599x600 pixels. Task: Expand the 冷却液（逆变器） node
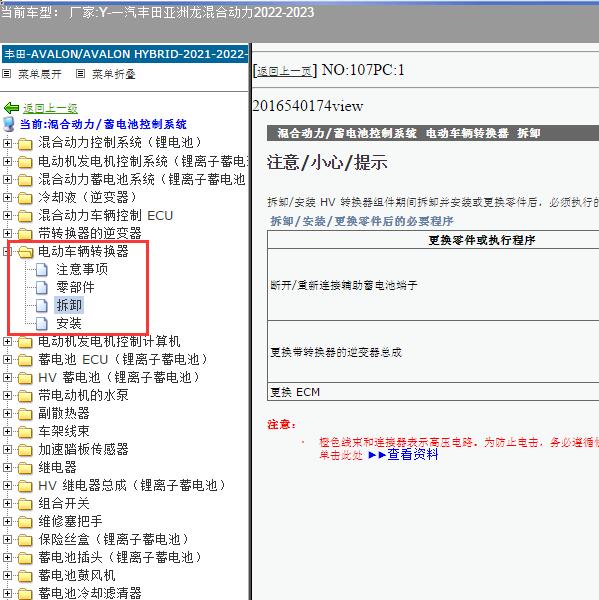click(x=7, y=197)
